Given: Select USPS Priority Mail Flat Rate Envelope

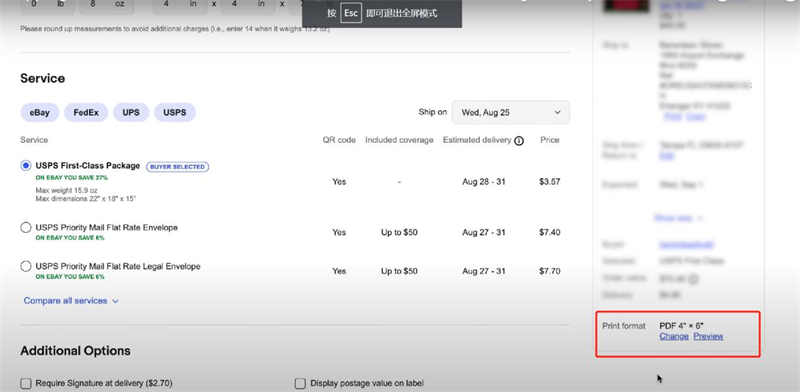Looking at the screenshot, I should (x=26, y=228).
